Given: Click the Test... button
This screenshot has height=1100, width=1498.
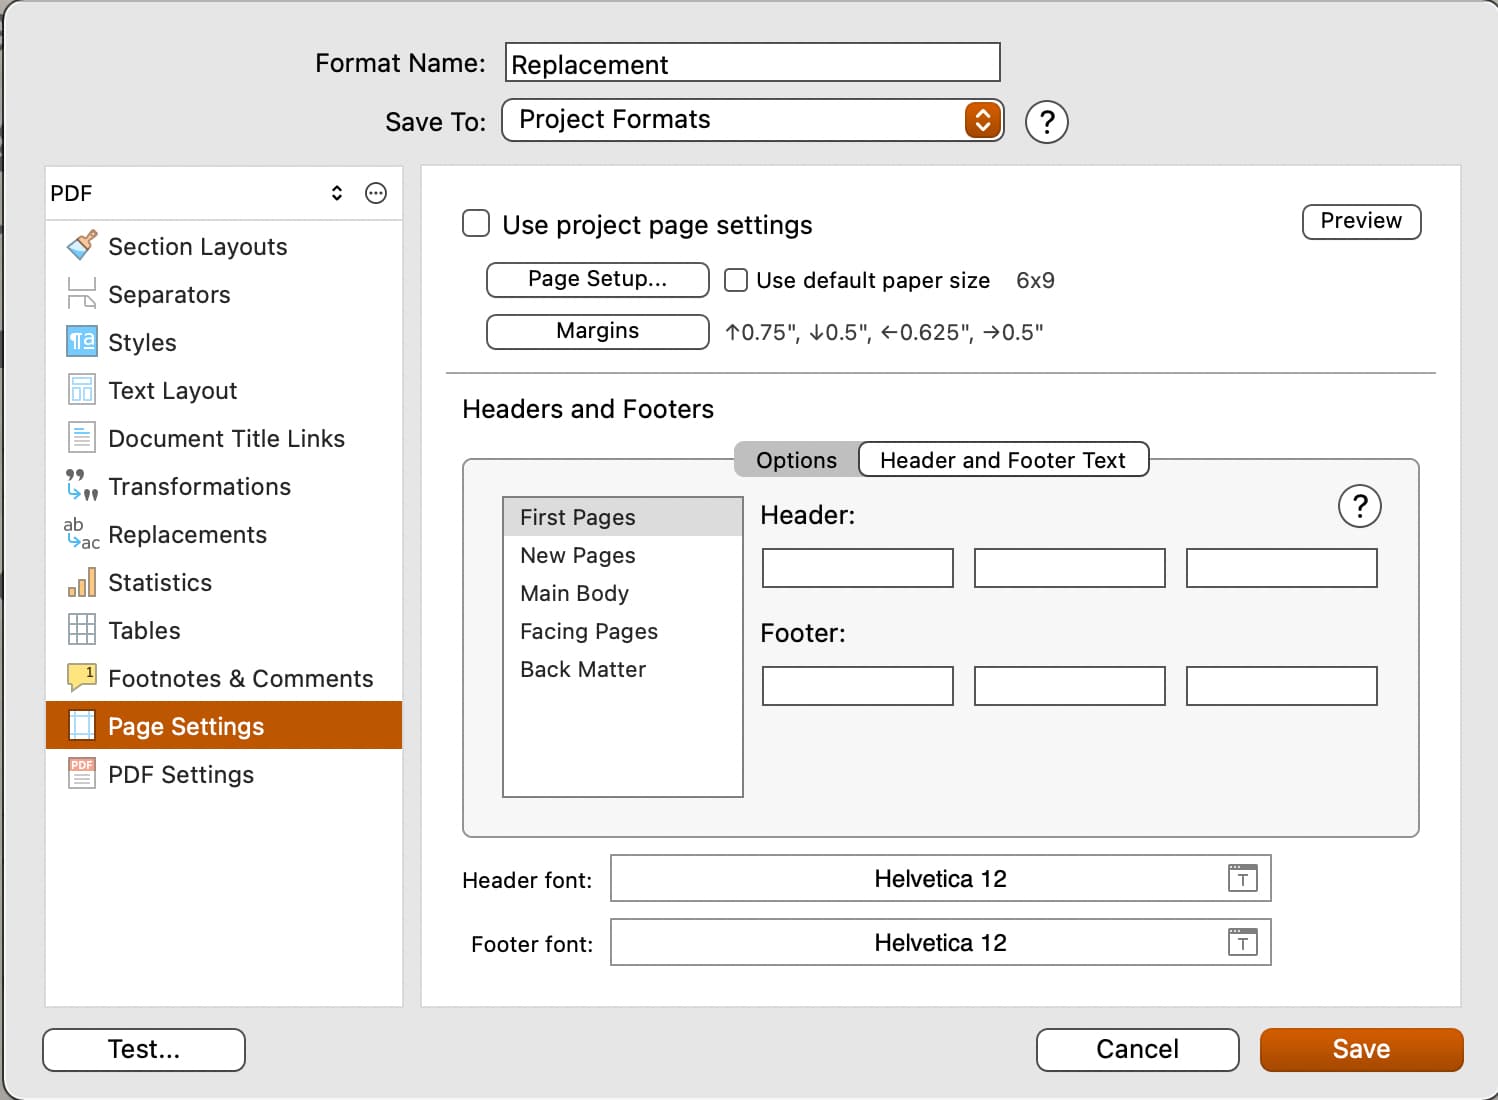Looking at the screenshot, I should [x=144, y=1049].
